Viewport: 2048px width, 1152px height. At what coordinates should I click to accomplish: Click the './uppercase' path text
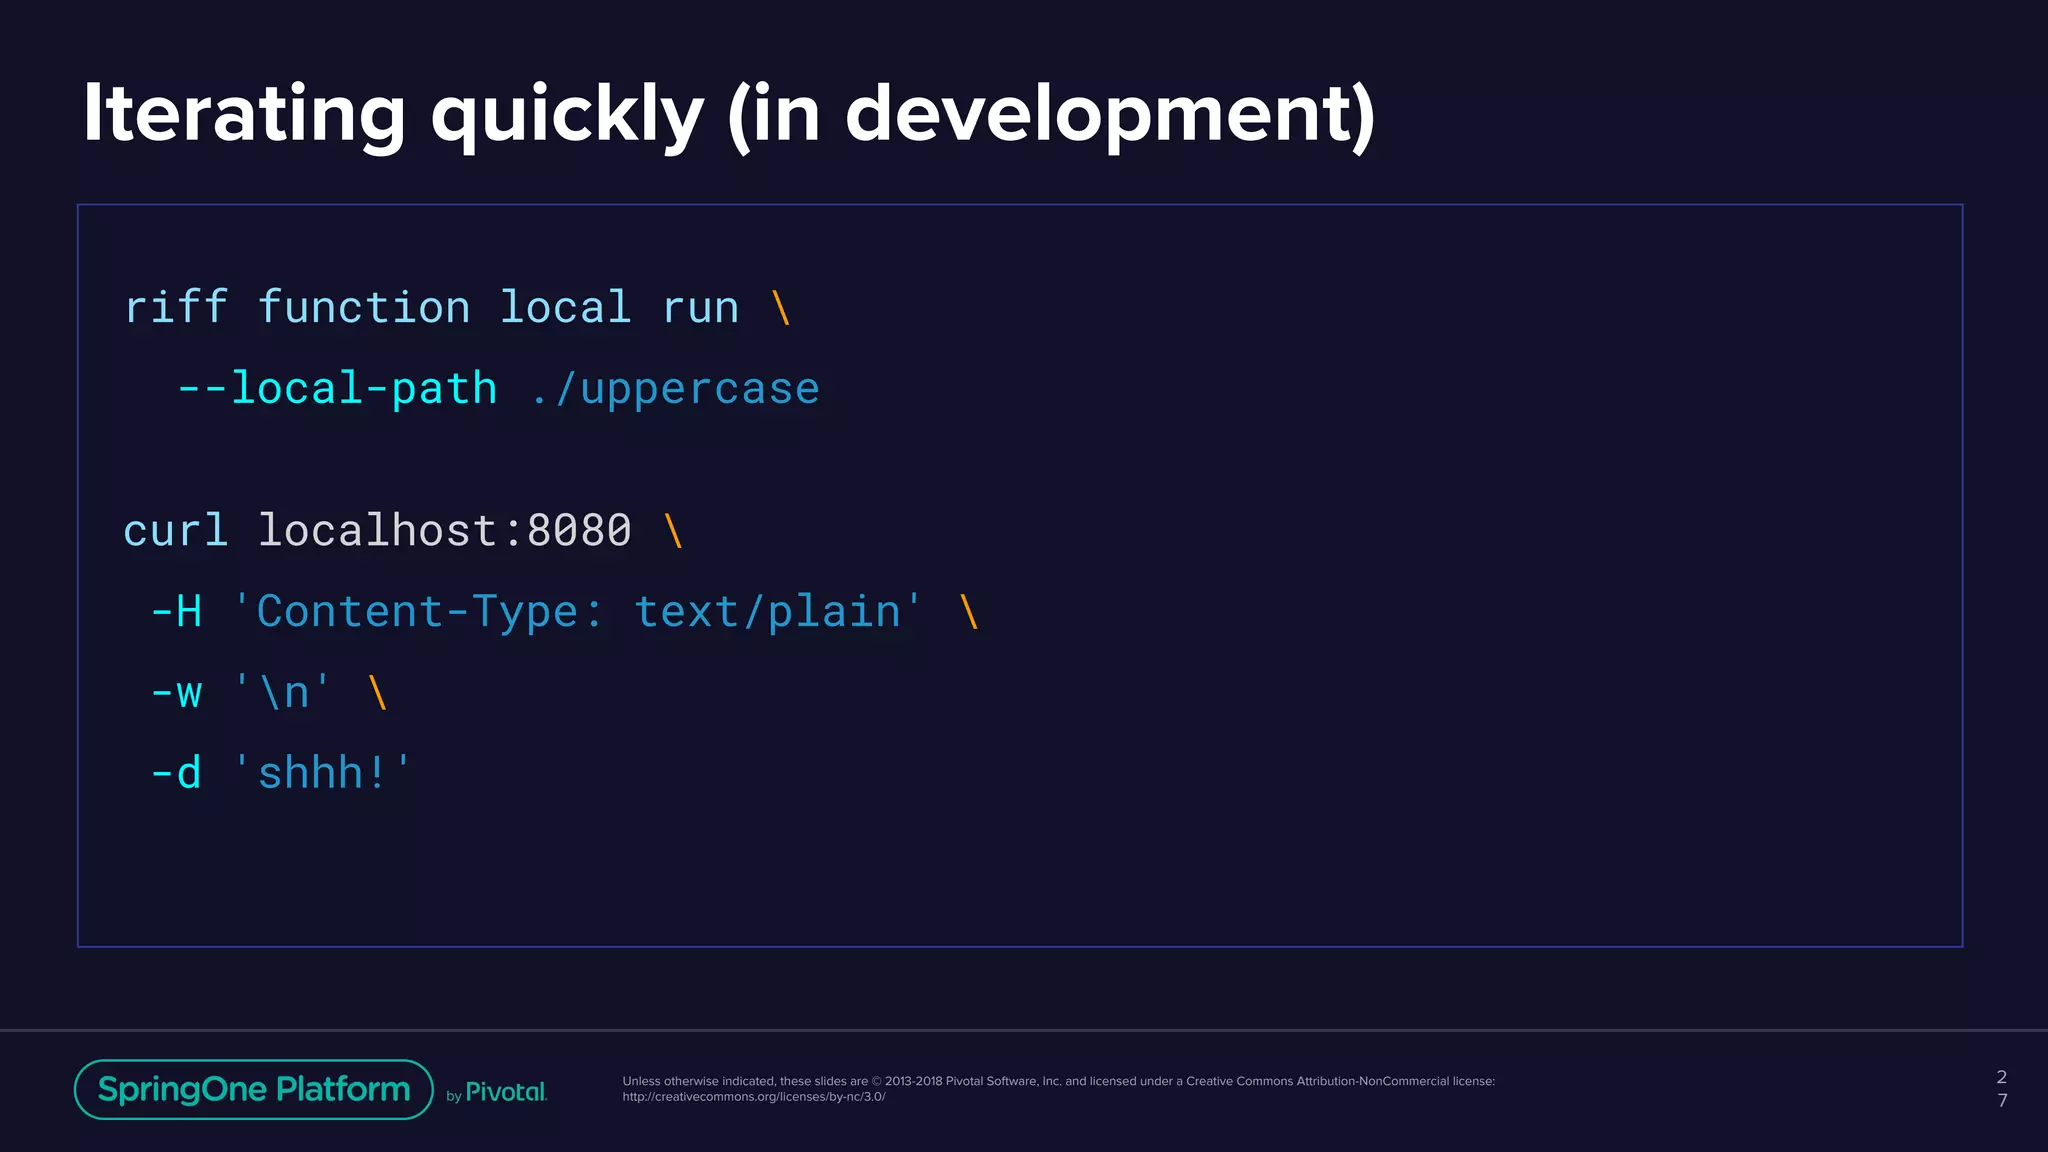tap(675, 390)
